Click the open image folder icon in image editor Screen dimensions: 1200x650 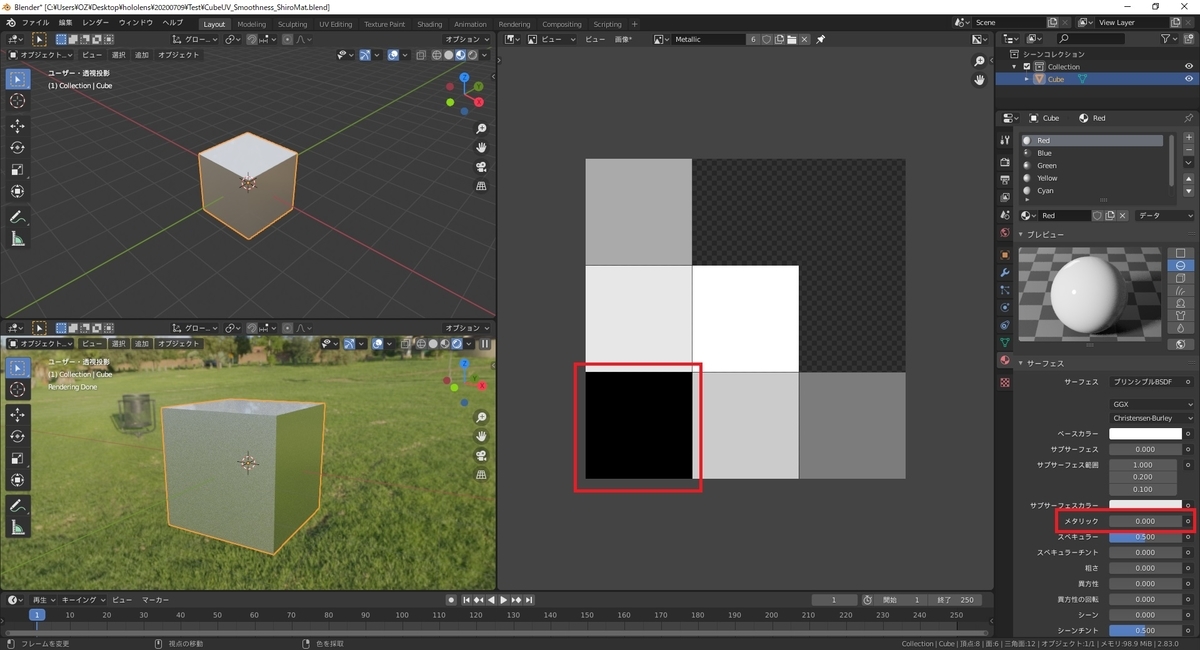point(791,39)
